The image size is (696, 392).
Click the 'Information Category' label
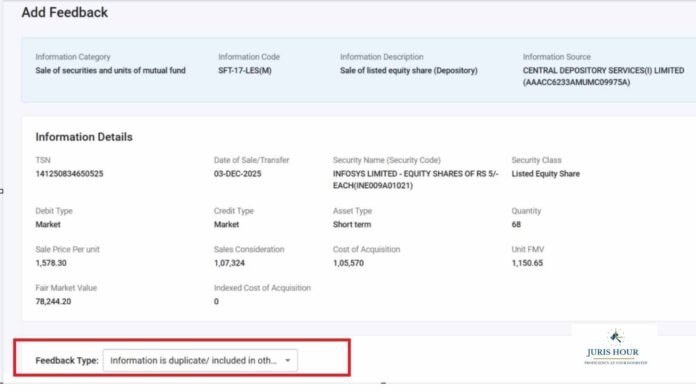[x=73, y=57]
